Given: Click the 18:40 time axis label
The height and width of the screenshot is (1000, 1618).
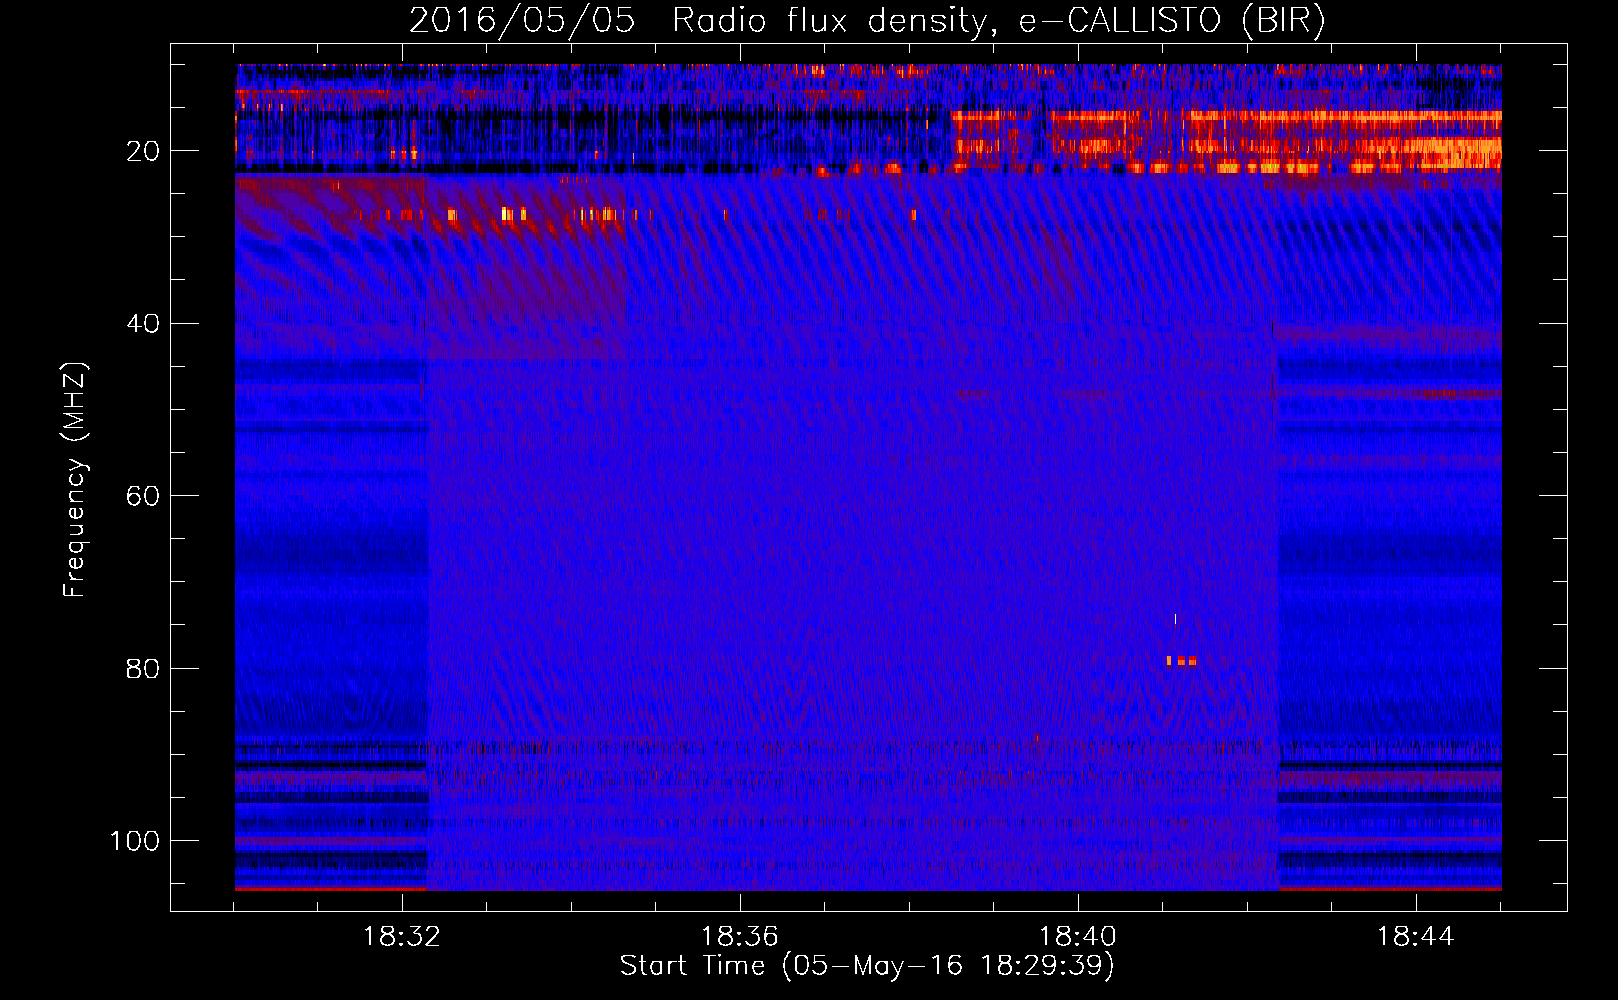Looking at the screenshot, I should (x=1078, y=937).
